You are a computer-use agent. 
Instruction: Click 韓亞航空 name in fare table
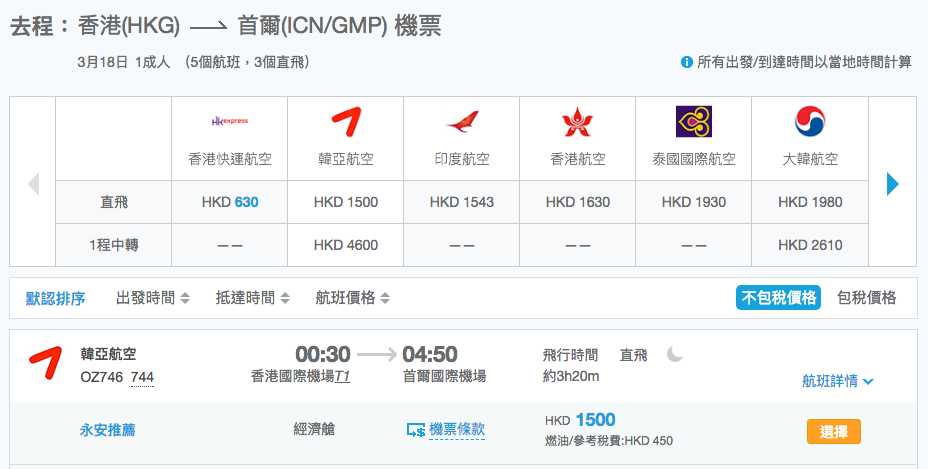(x=346, y=159)
